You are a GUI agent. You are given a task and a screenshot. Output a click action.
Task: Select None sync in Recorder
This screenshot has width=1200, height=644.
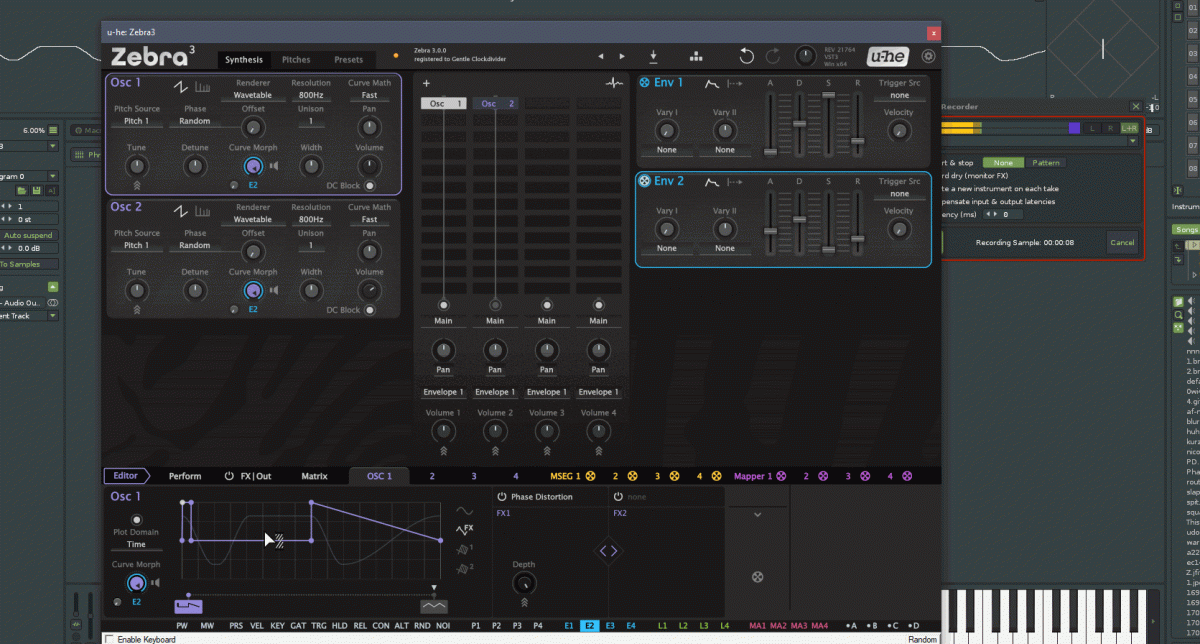[1003, 162]
